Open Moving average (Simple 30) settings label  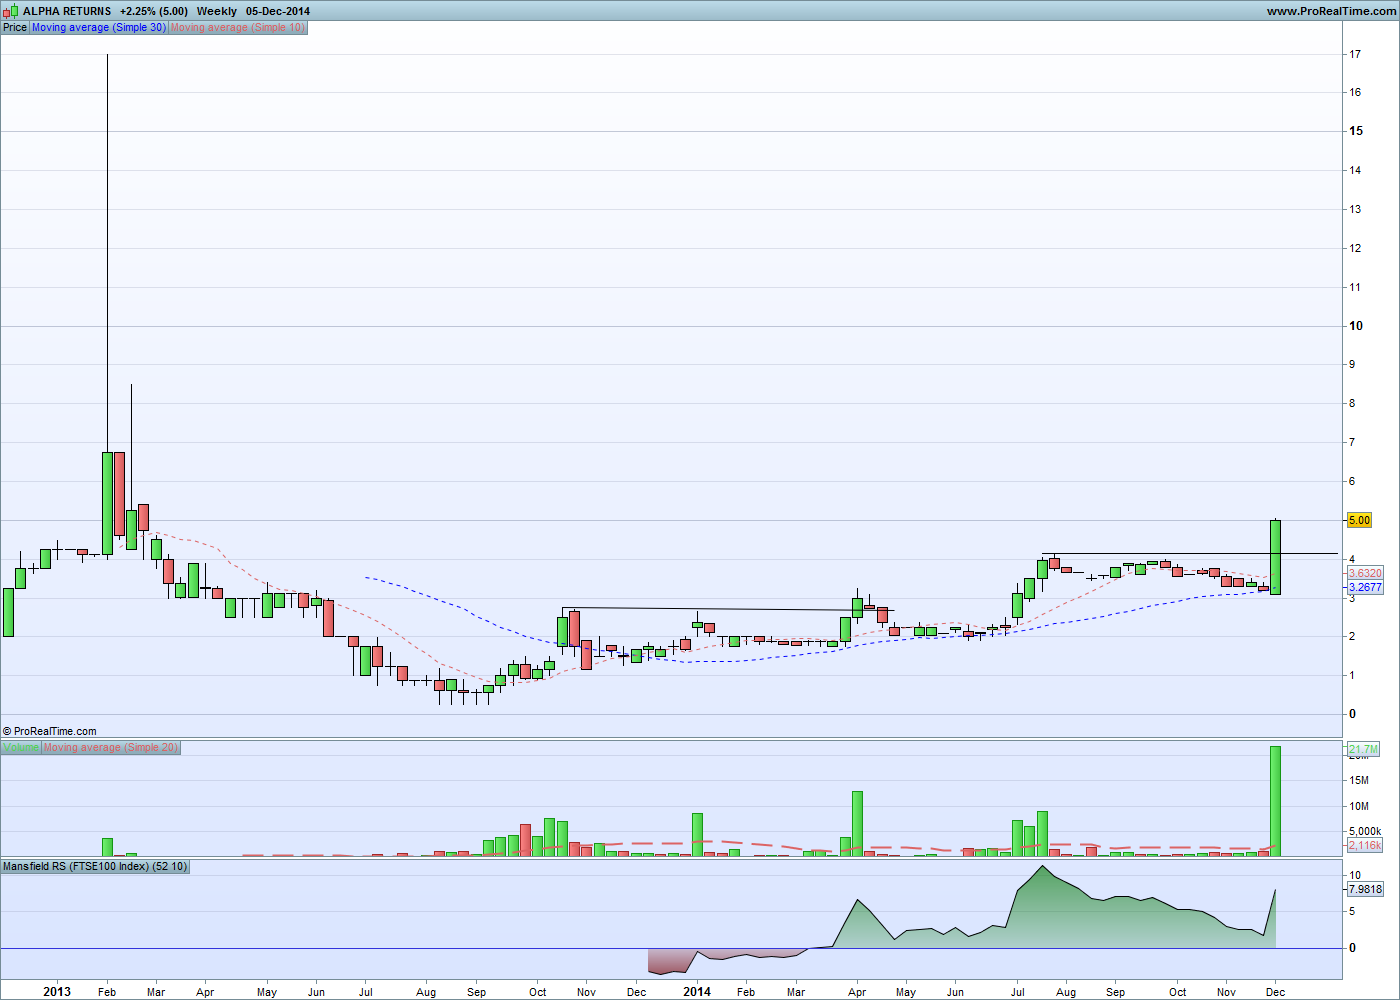click(99, 27)
